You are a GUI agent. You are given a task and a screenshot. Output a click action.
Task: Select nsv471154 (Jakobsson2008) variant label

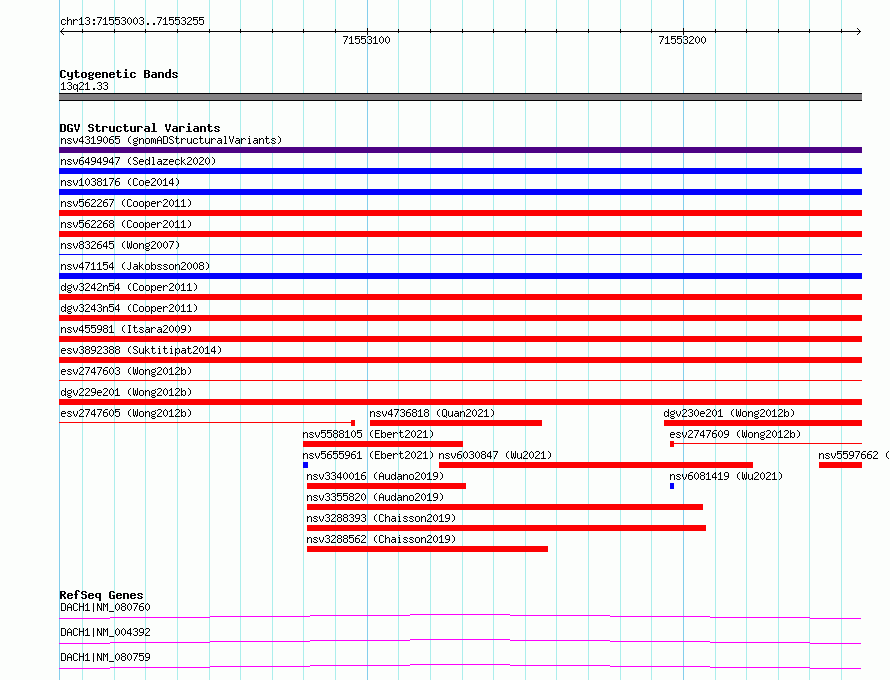point(135,266)
